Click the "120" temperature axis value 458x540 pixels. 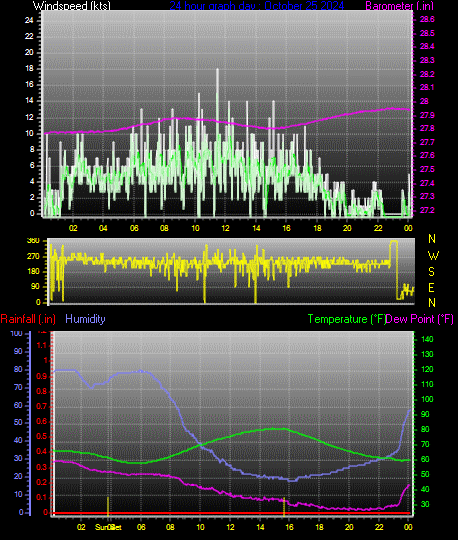[x=427, y=370]
